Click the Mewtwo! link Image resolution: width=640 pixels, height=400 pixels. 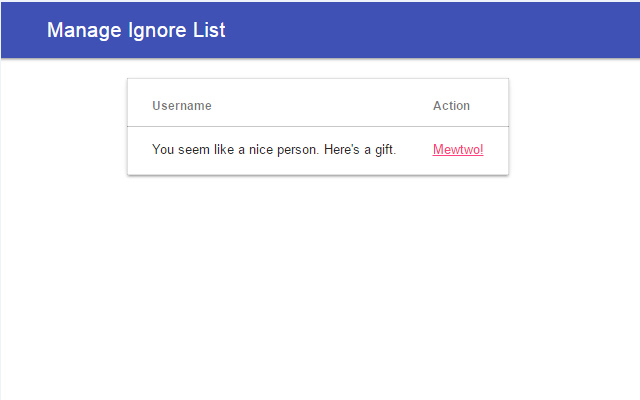tap(458, 150)
